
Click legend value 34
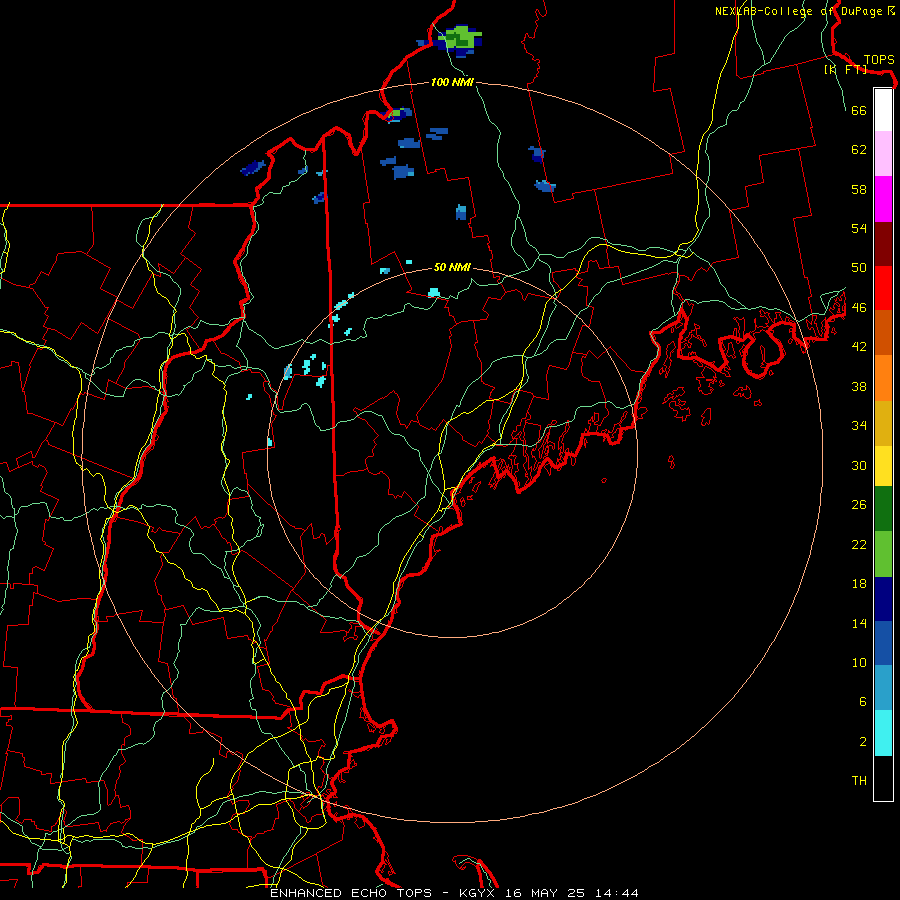click(x=859, y=426)
